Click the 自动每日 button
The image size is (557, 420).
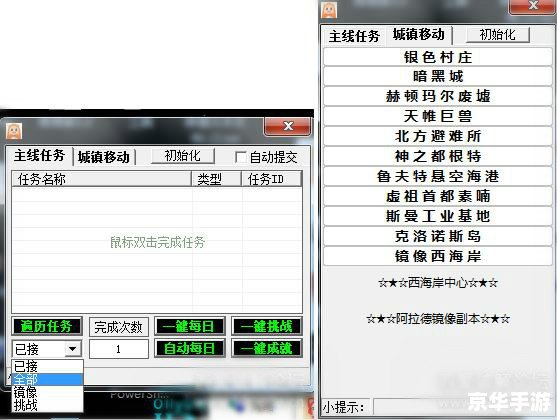(190, 348)
